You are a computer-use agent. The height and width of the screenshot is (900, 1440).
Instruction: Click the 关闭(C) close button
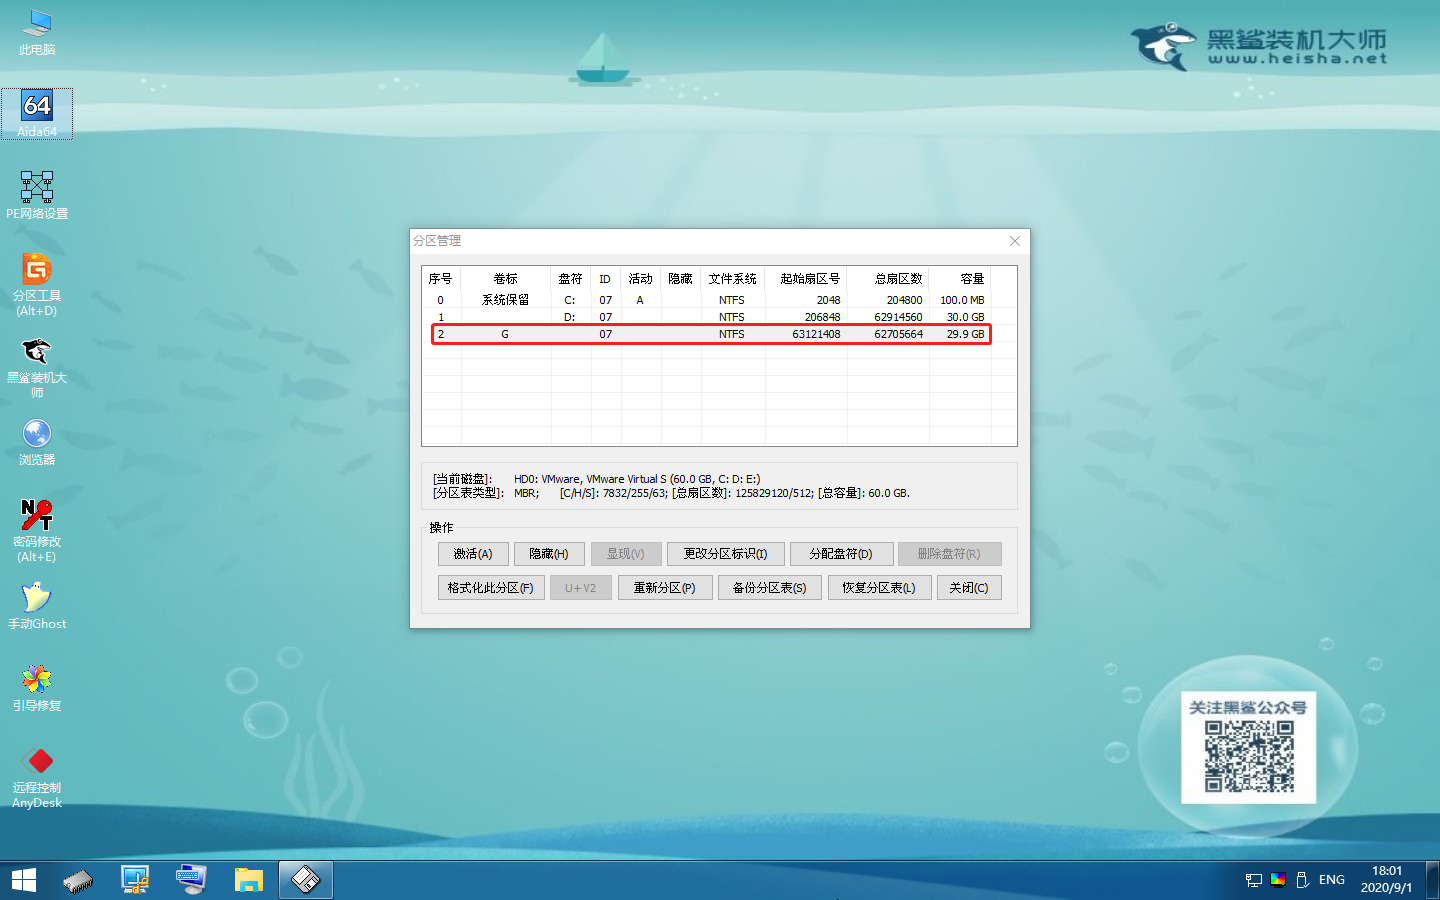click(968, 587)
